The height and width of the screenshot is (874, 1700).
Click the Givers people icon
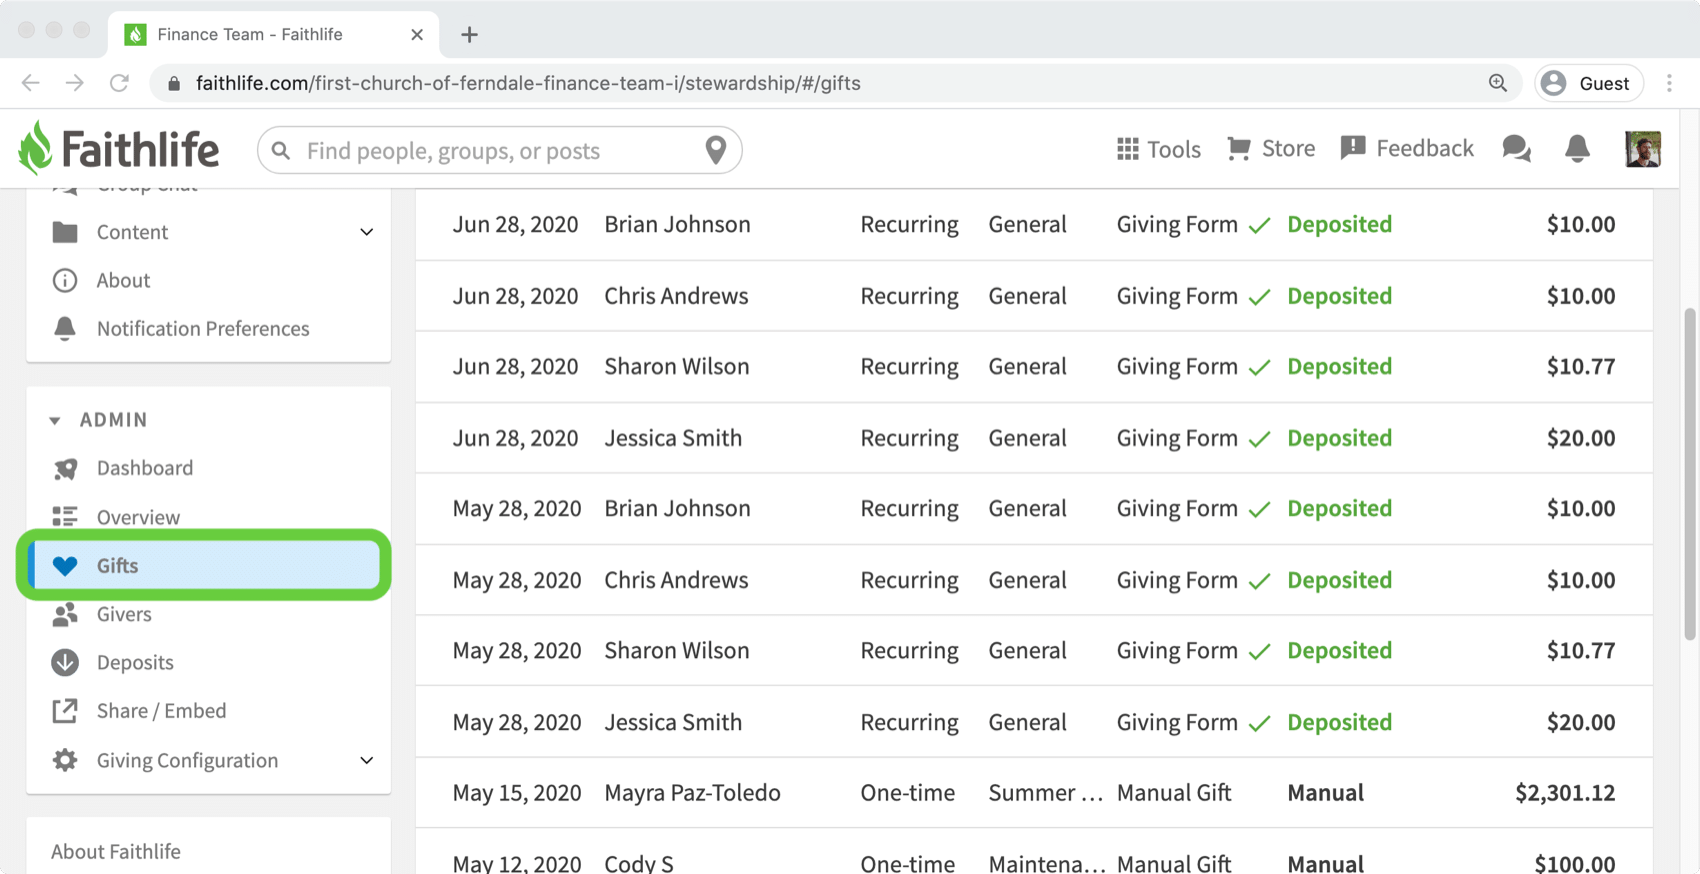pyautogui.click(x=65, y=614)
